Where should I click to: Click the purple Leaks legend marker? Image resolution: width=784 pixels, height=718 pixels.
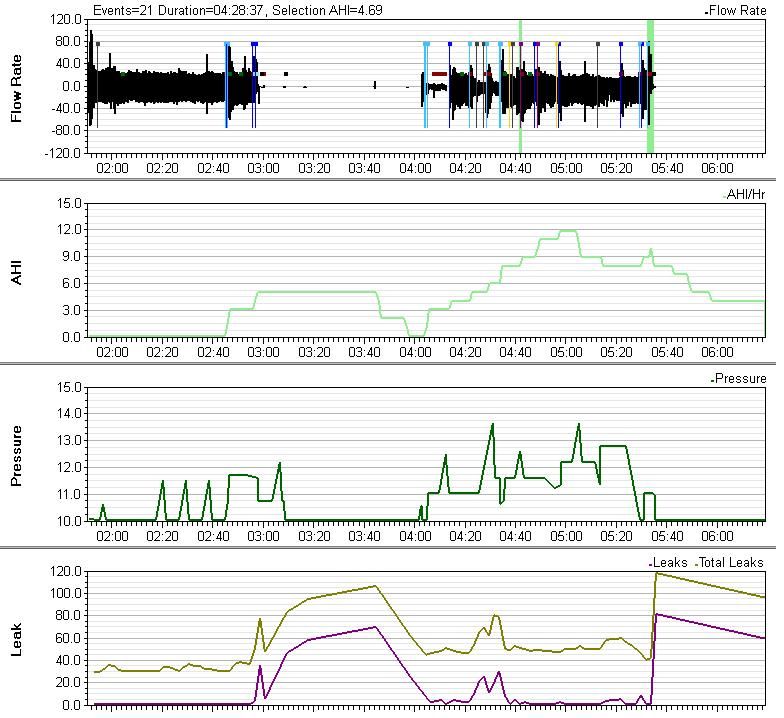point(651,564)
